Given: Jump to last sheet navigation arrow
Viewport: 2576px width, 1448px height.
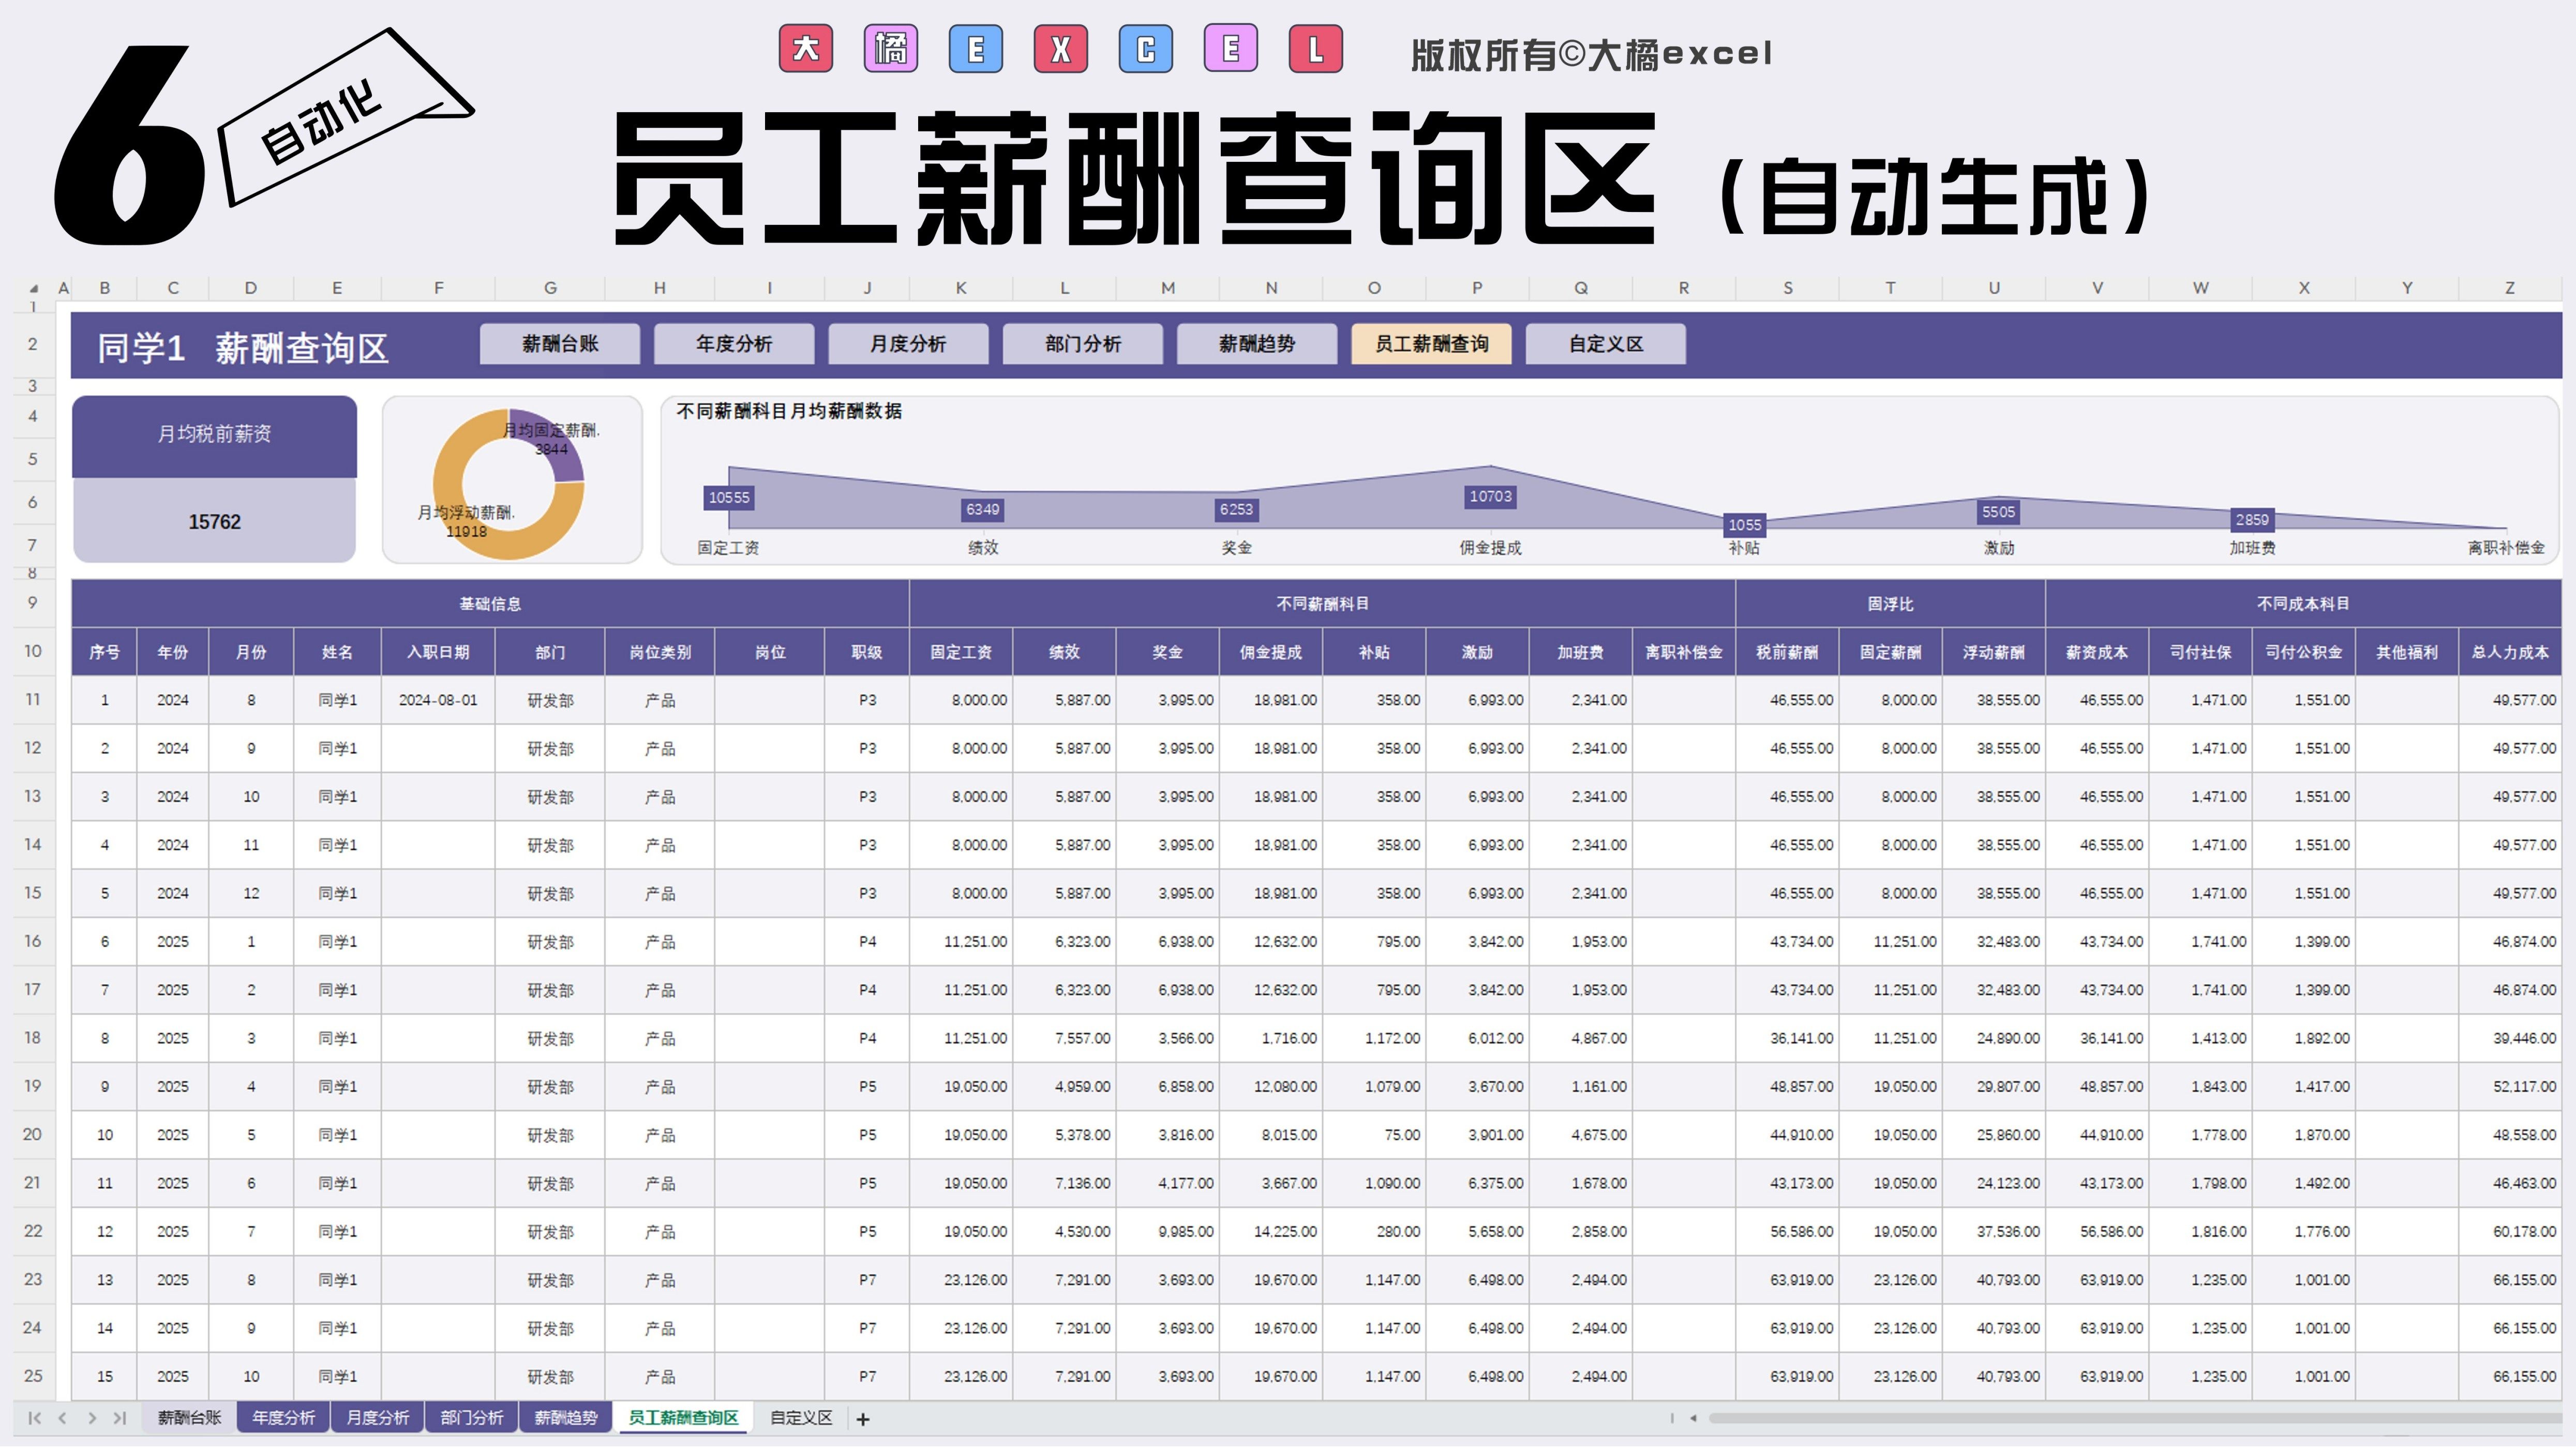Looking at the screenshot, I should point(120,1419).
